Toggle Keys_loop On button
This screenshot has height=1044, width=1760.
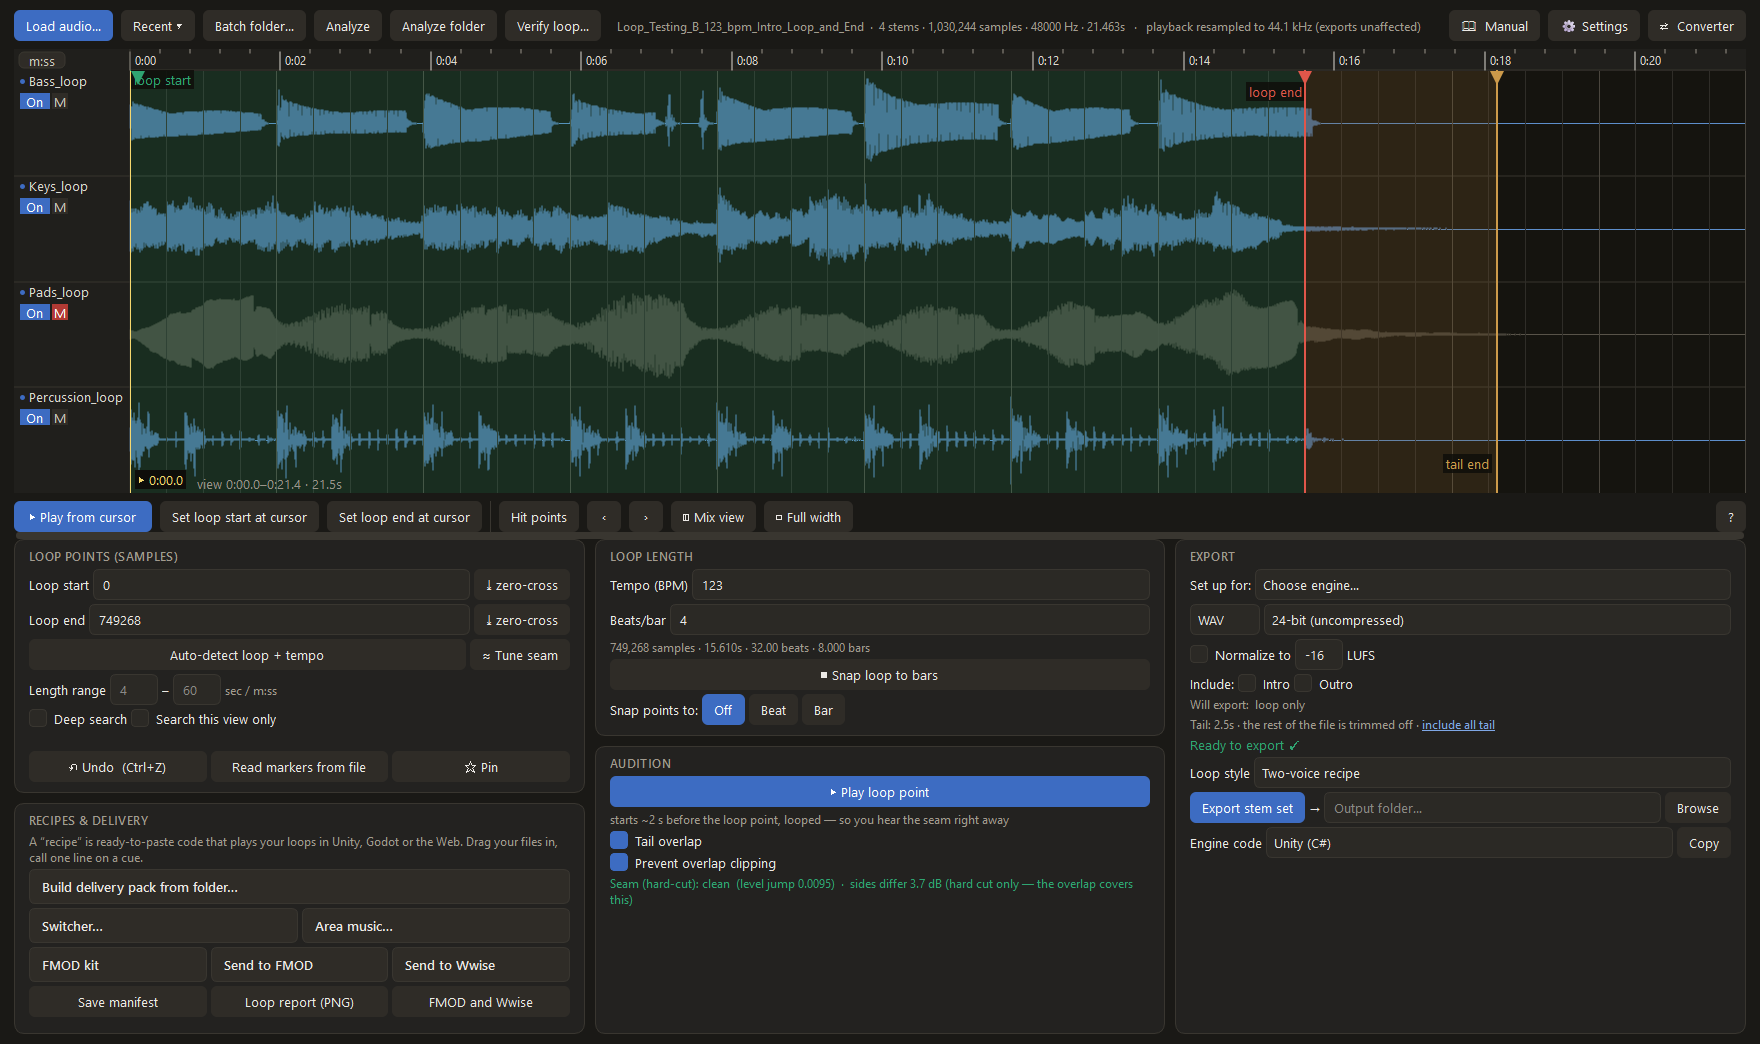point(35,207)
